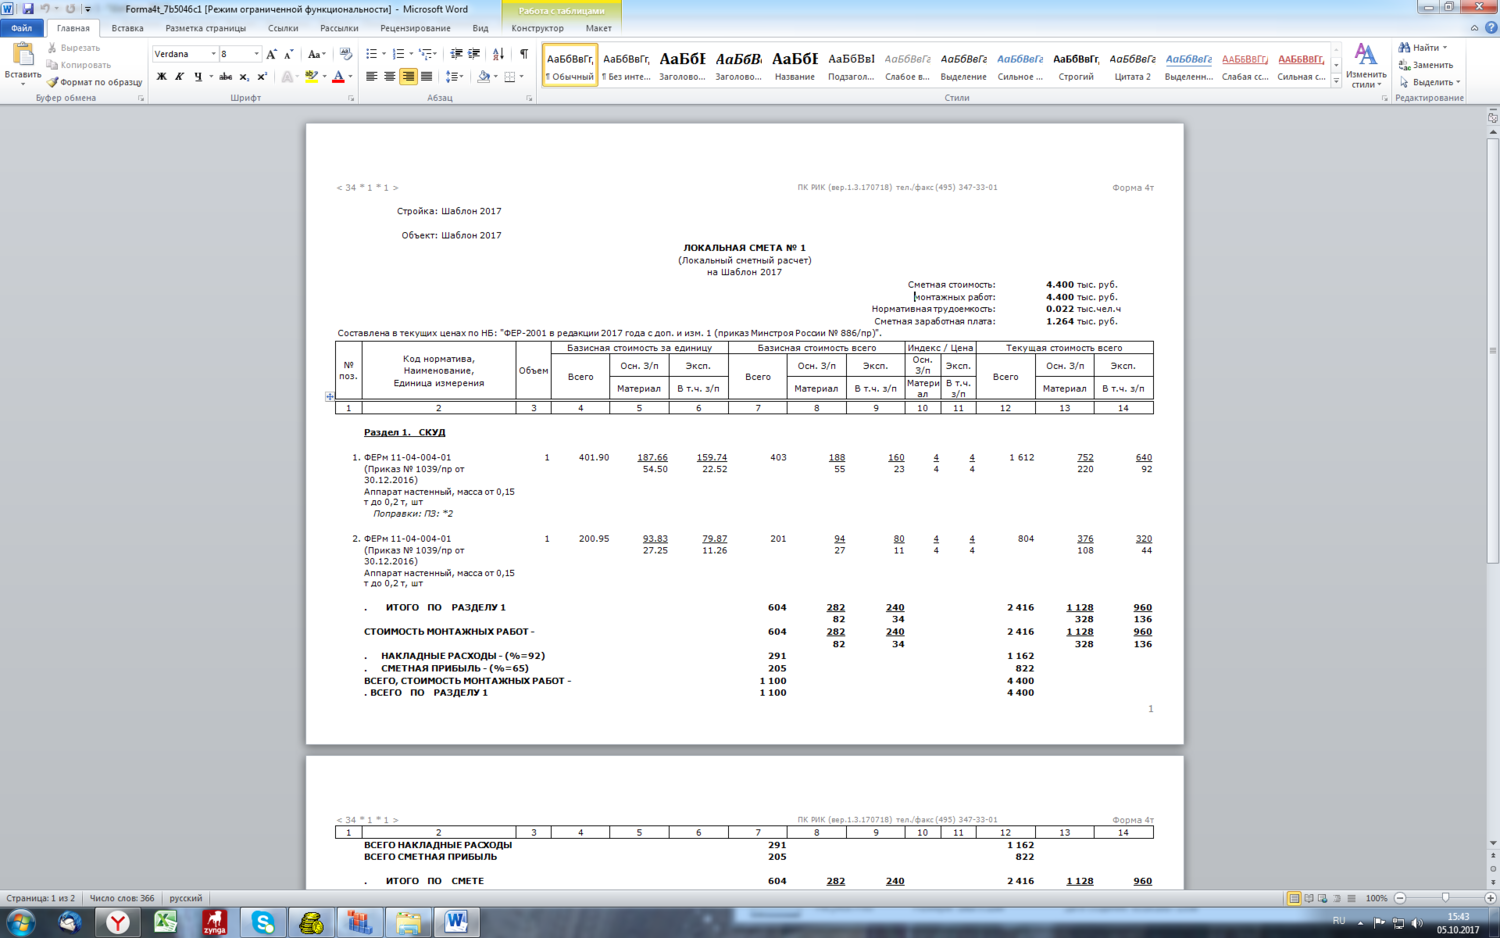Open the Change Case (Аа) dropdown
The image size is (1500, 938).
pos(316,54)
